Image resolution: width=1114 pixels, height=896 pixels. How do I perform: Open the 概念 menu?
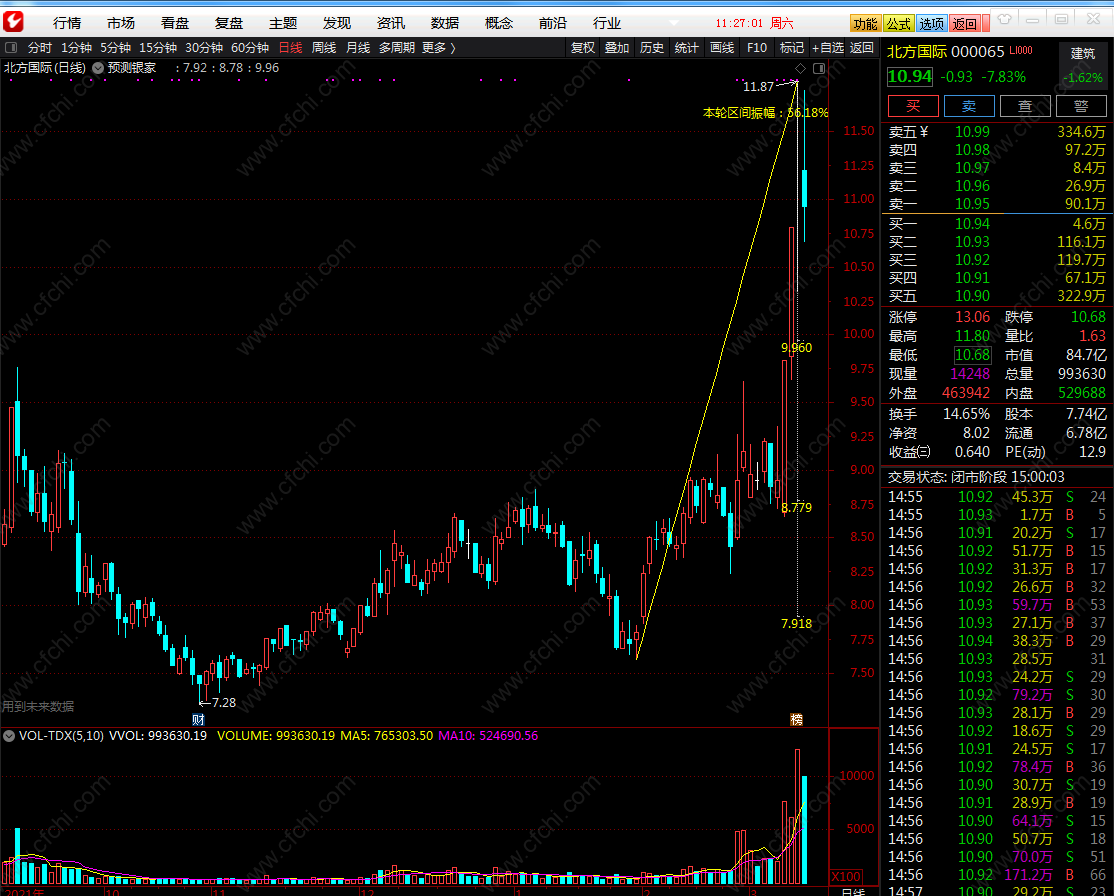click(x=499, y=23)
